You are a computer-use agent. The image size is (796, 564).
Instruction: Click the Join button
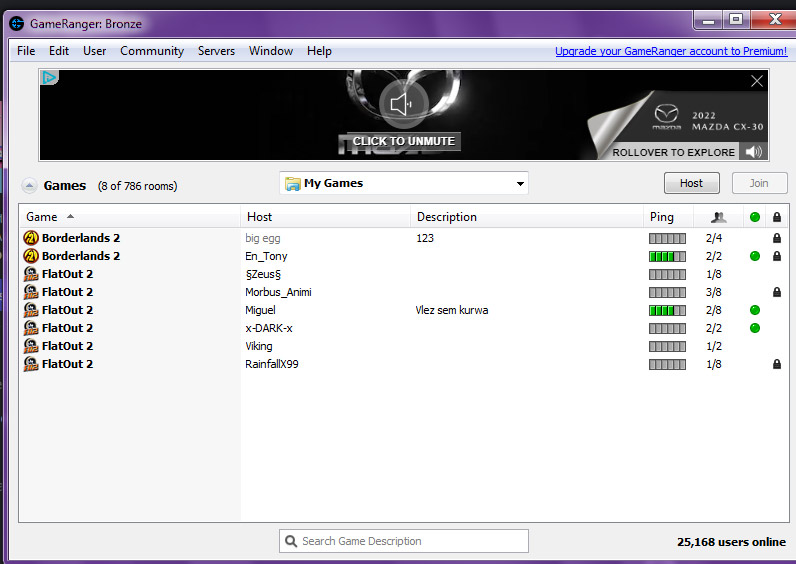pyautogui.click(x=759, y=183)
